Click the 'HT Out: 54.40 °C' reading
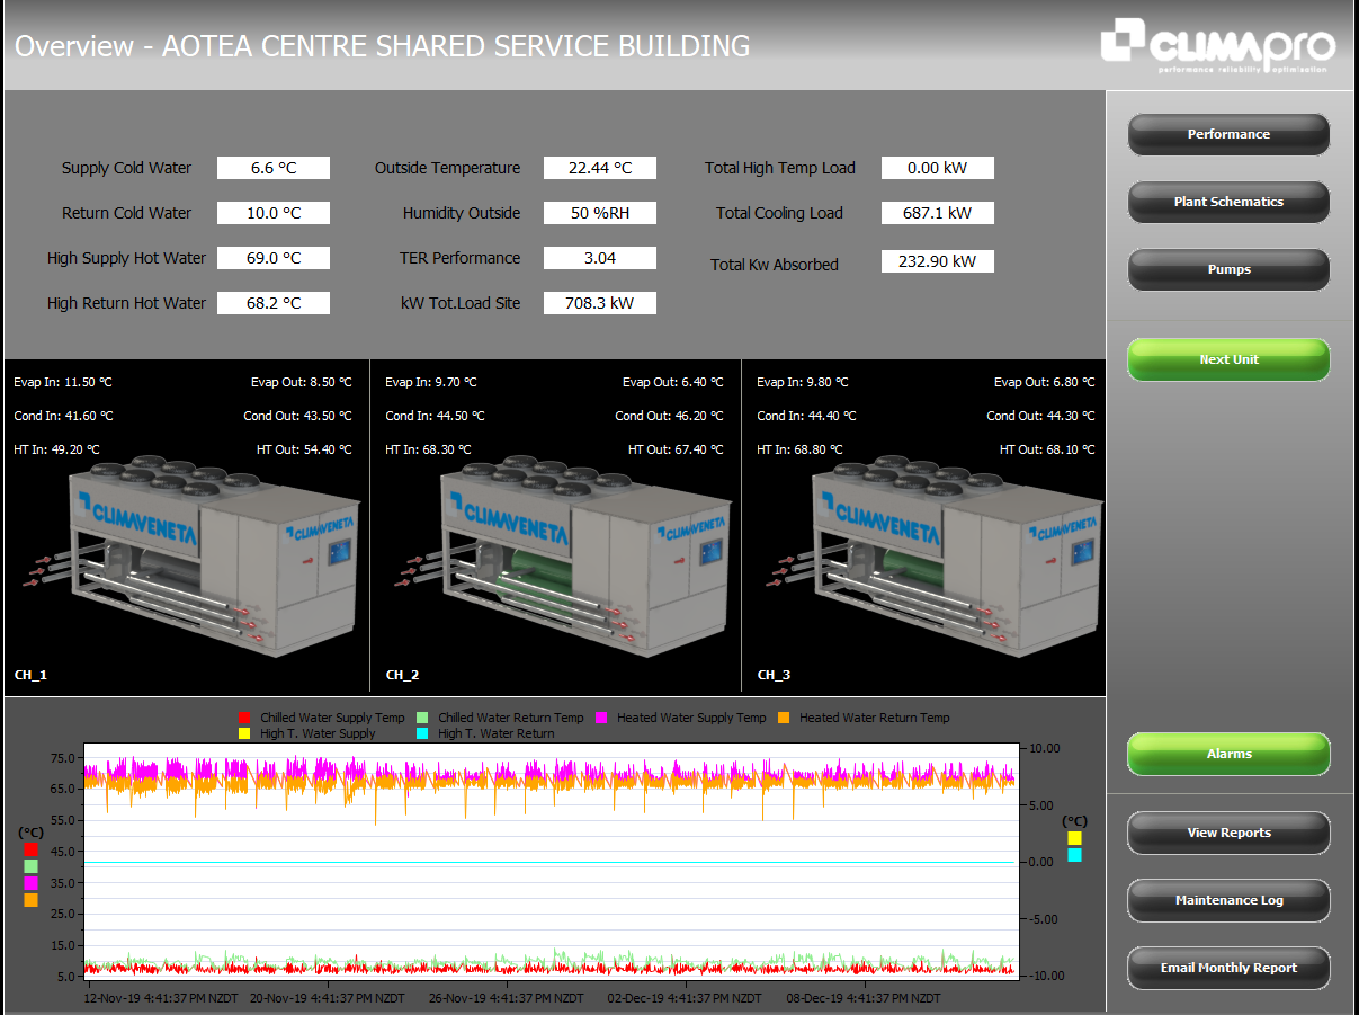Viewport: 1359px width, 1015px height. pyautogui.click(x=304, y=450)
